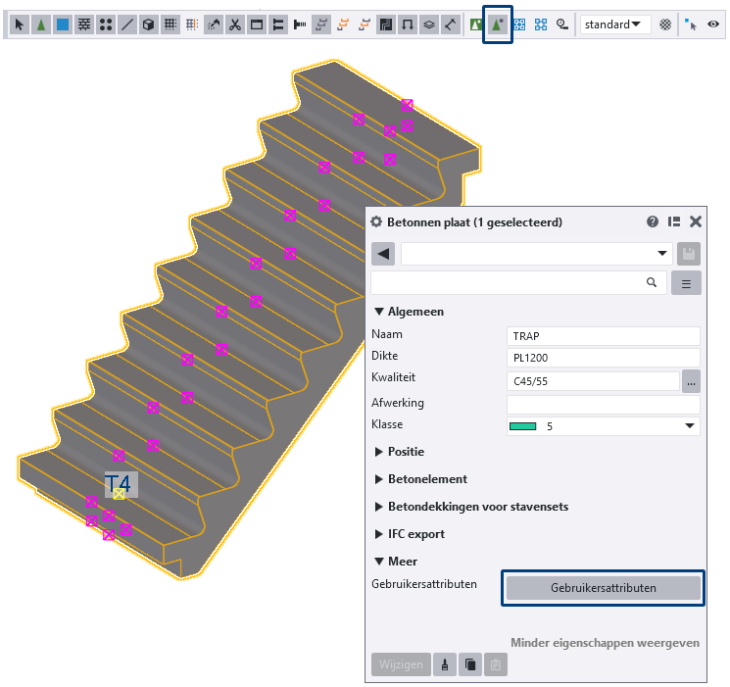Viewport: 730px width, 687px height.
Task: Click the magnifier icon in search field
Action: coord(651,283)
